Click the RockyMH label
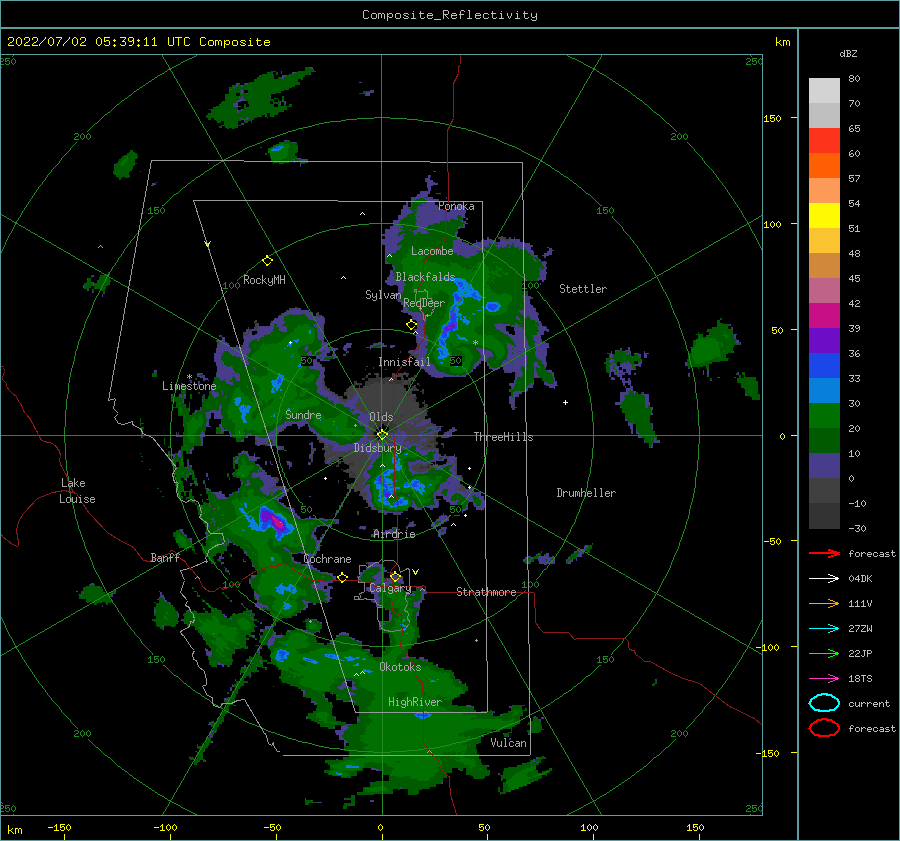This screenshot has width=900, height=841. 264,280
